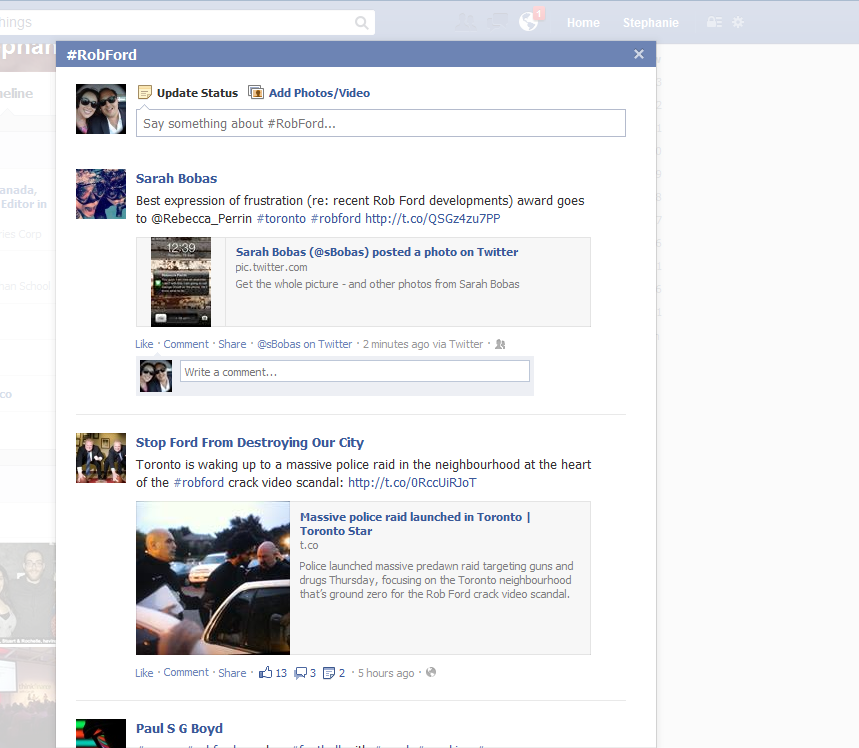Open 'Stop Ford From Destroying Our City' page

[250, 443]
